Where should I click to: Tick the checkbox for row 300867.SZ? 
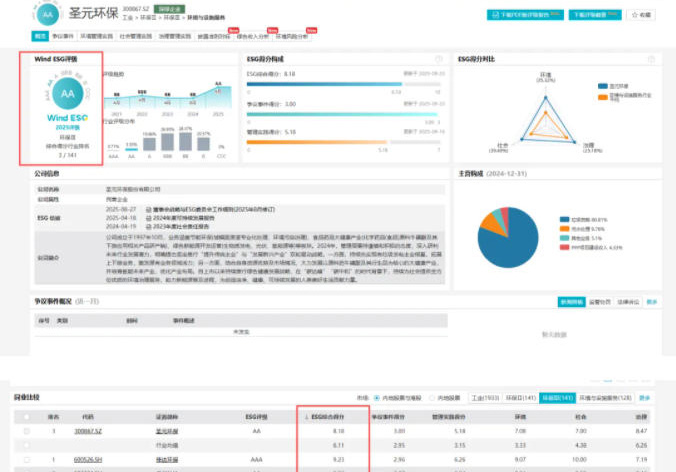point(27,431)
